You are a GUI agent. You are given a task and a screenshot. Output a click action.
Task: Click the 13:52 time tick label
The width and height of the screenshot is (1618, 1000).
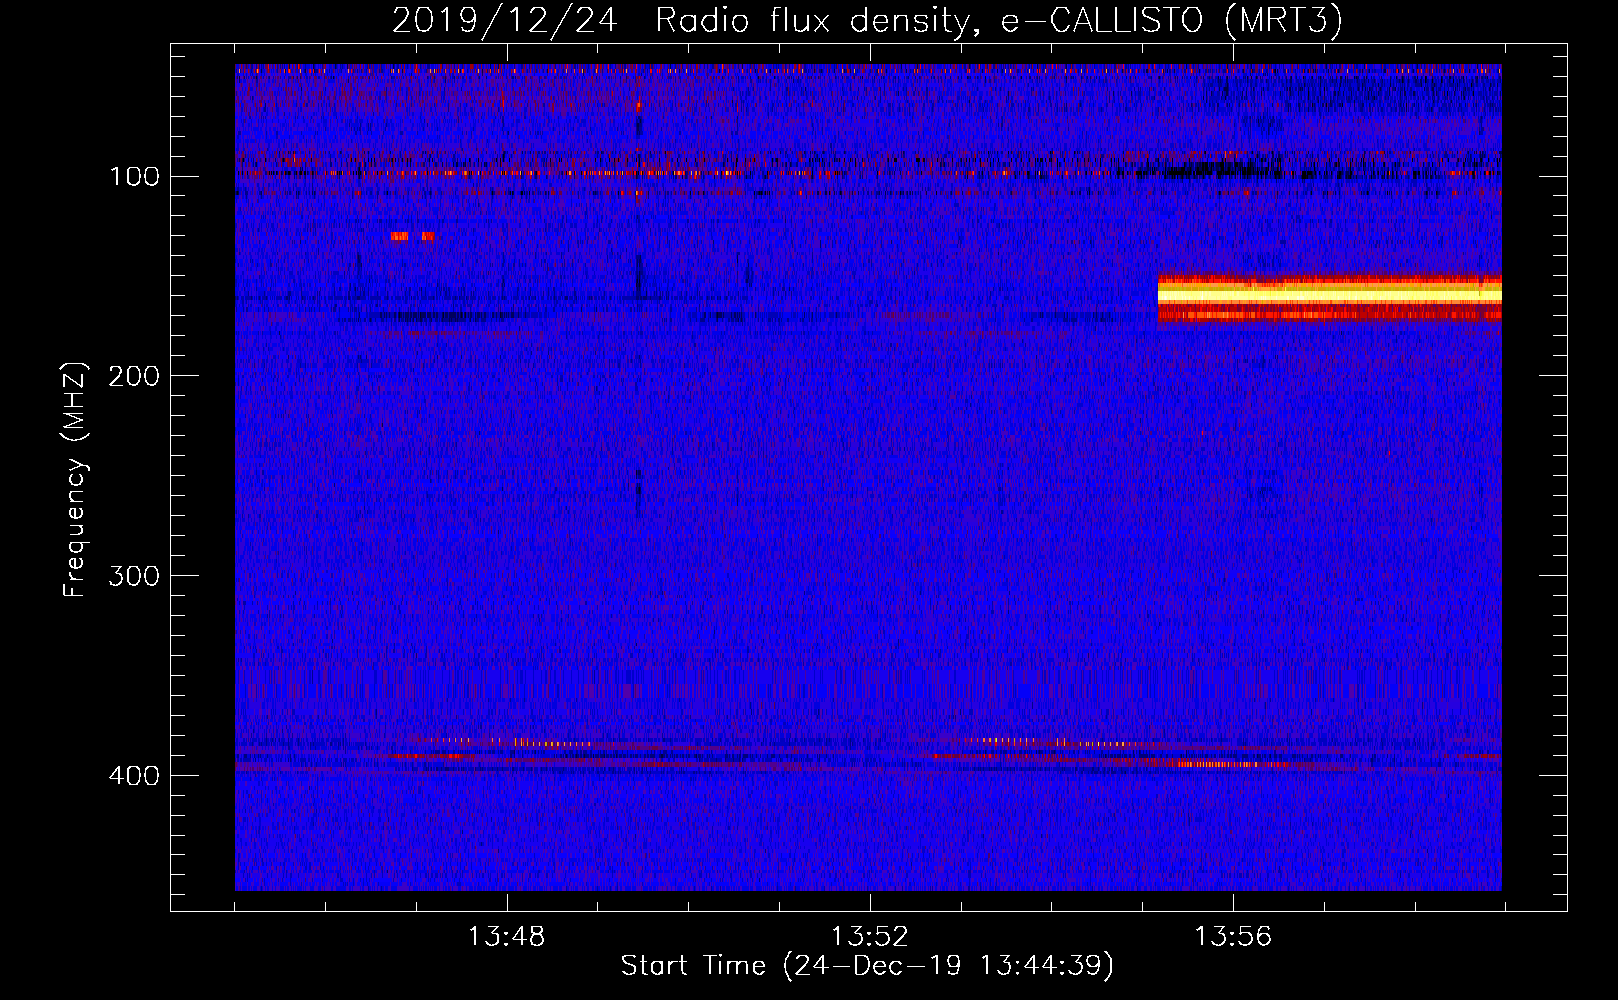870,937
